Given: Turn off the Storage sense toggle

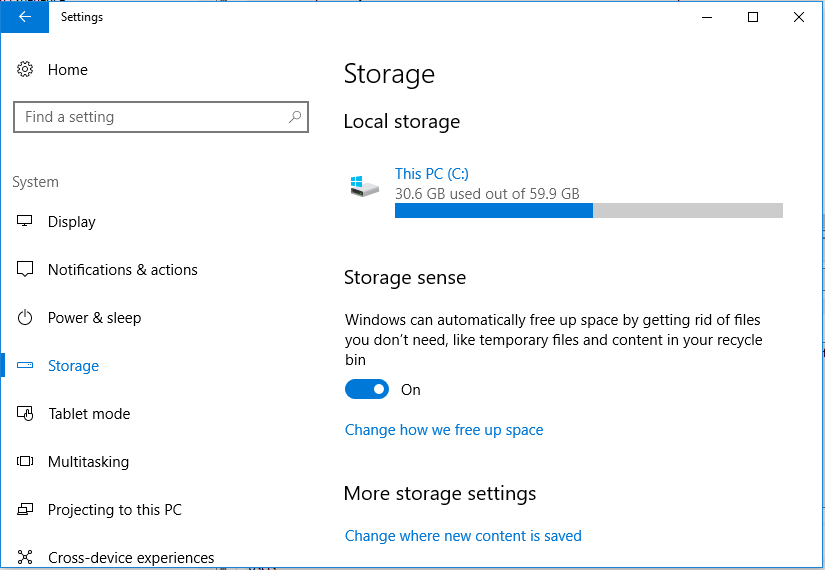Looking at the screenshot, I should (367, 390).
